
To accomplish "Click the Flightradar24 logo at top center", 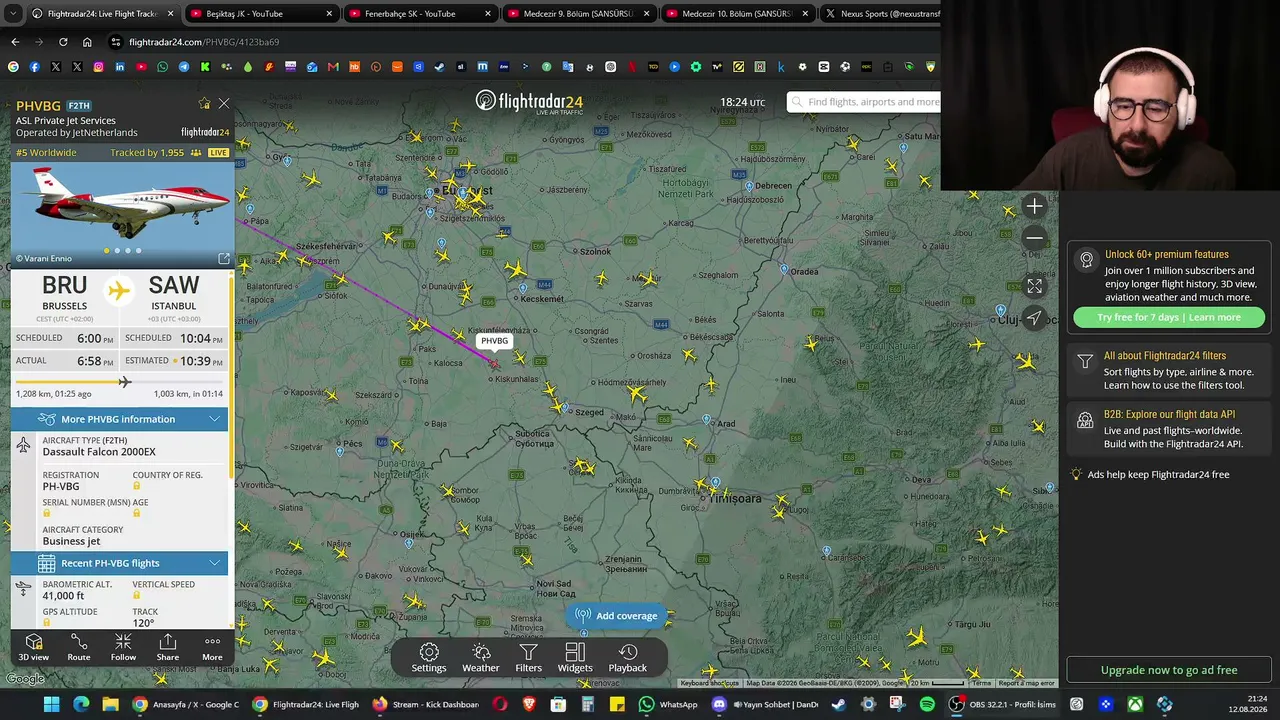I will [x=529, y=101].
